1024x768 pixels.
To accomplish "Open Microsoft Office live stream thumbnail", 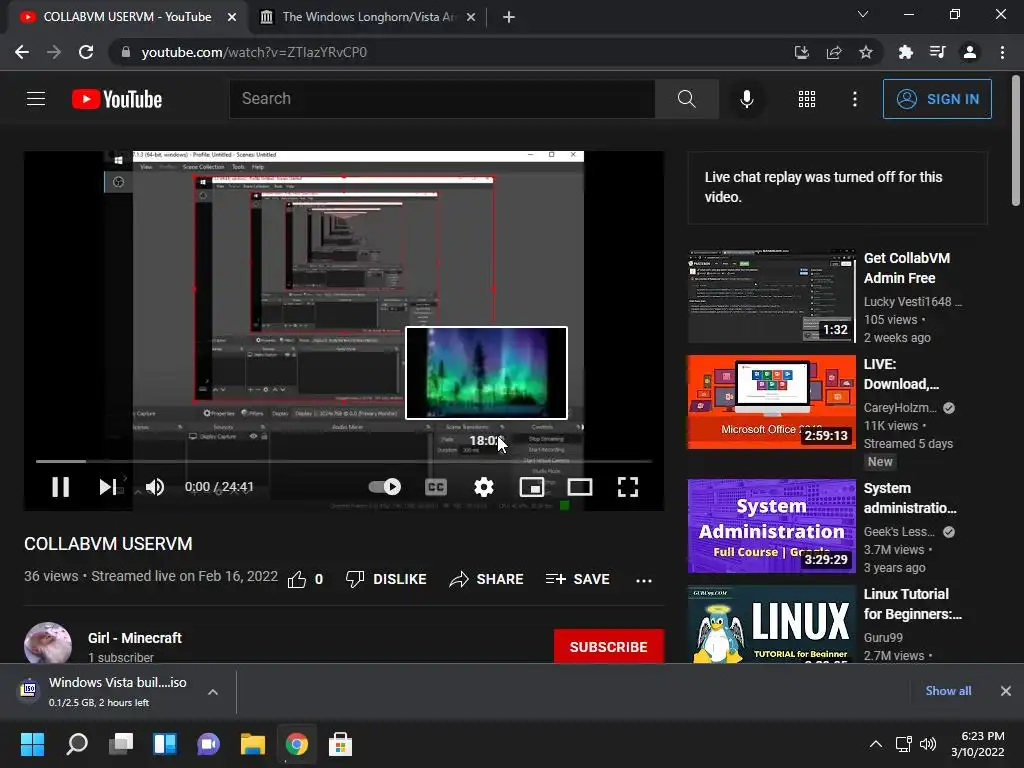I will point(771,402).
